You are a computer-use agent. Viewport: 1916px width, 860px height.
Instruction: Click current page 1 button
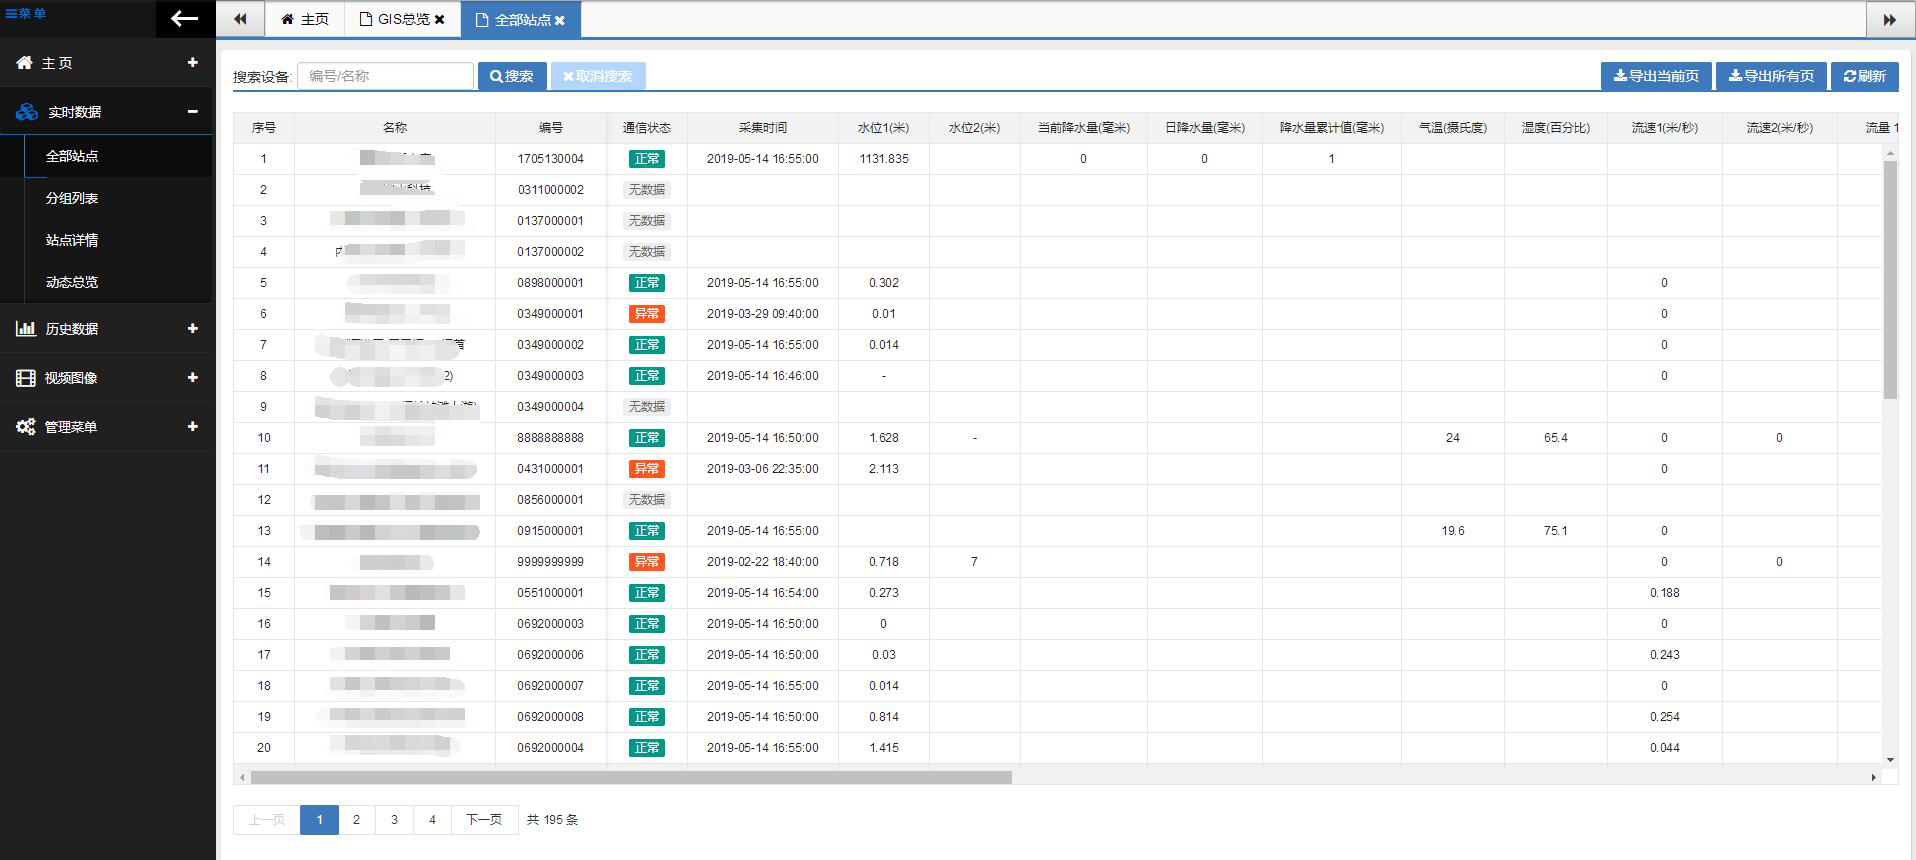click(x=319, y=819)
